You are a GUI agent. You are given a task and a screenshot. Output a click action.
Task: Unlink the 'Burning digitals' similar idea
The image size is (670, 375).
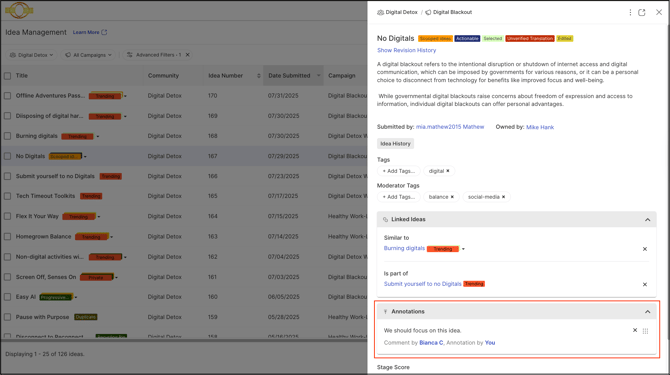pyautogui.click(x=645, y=249)
